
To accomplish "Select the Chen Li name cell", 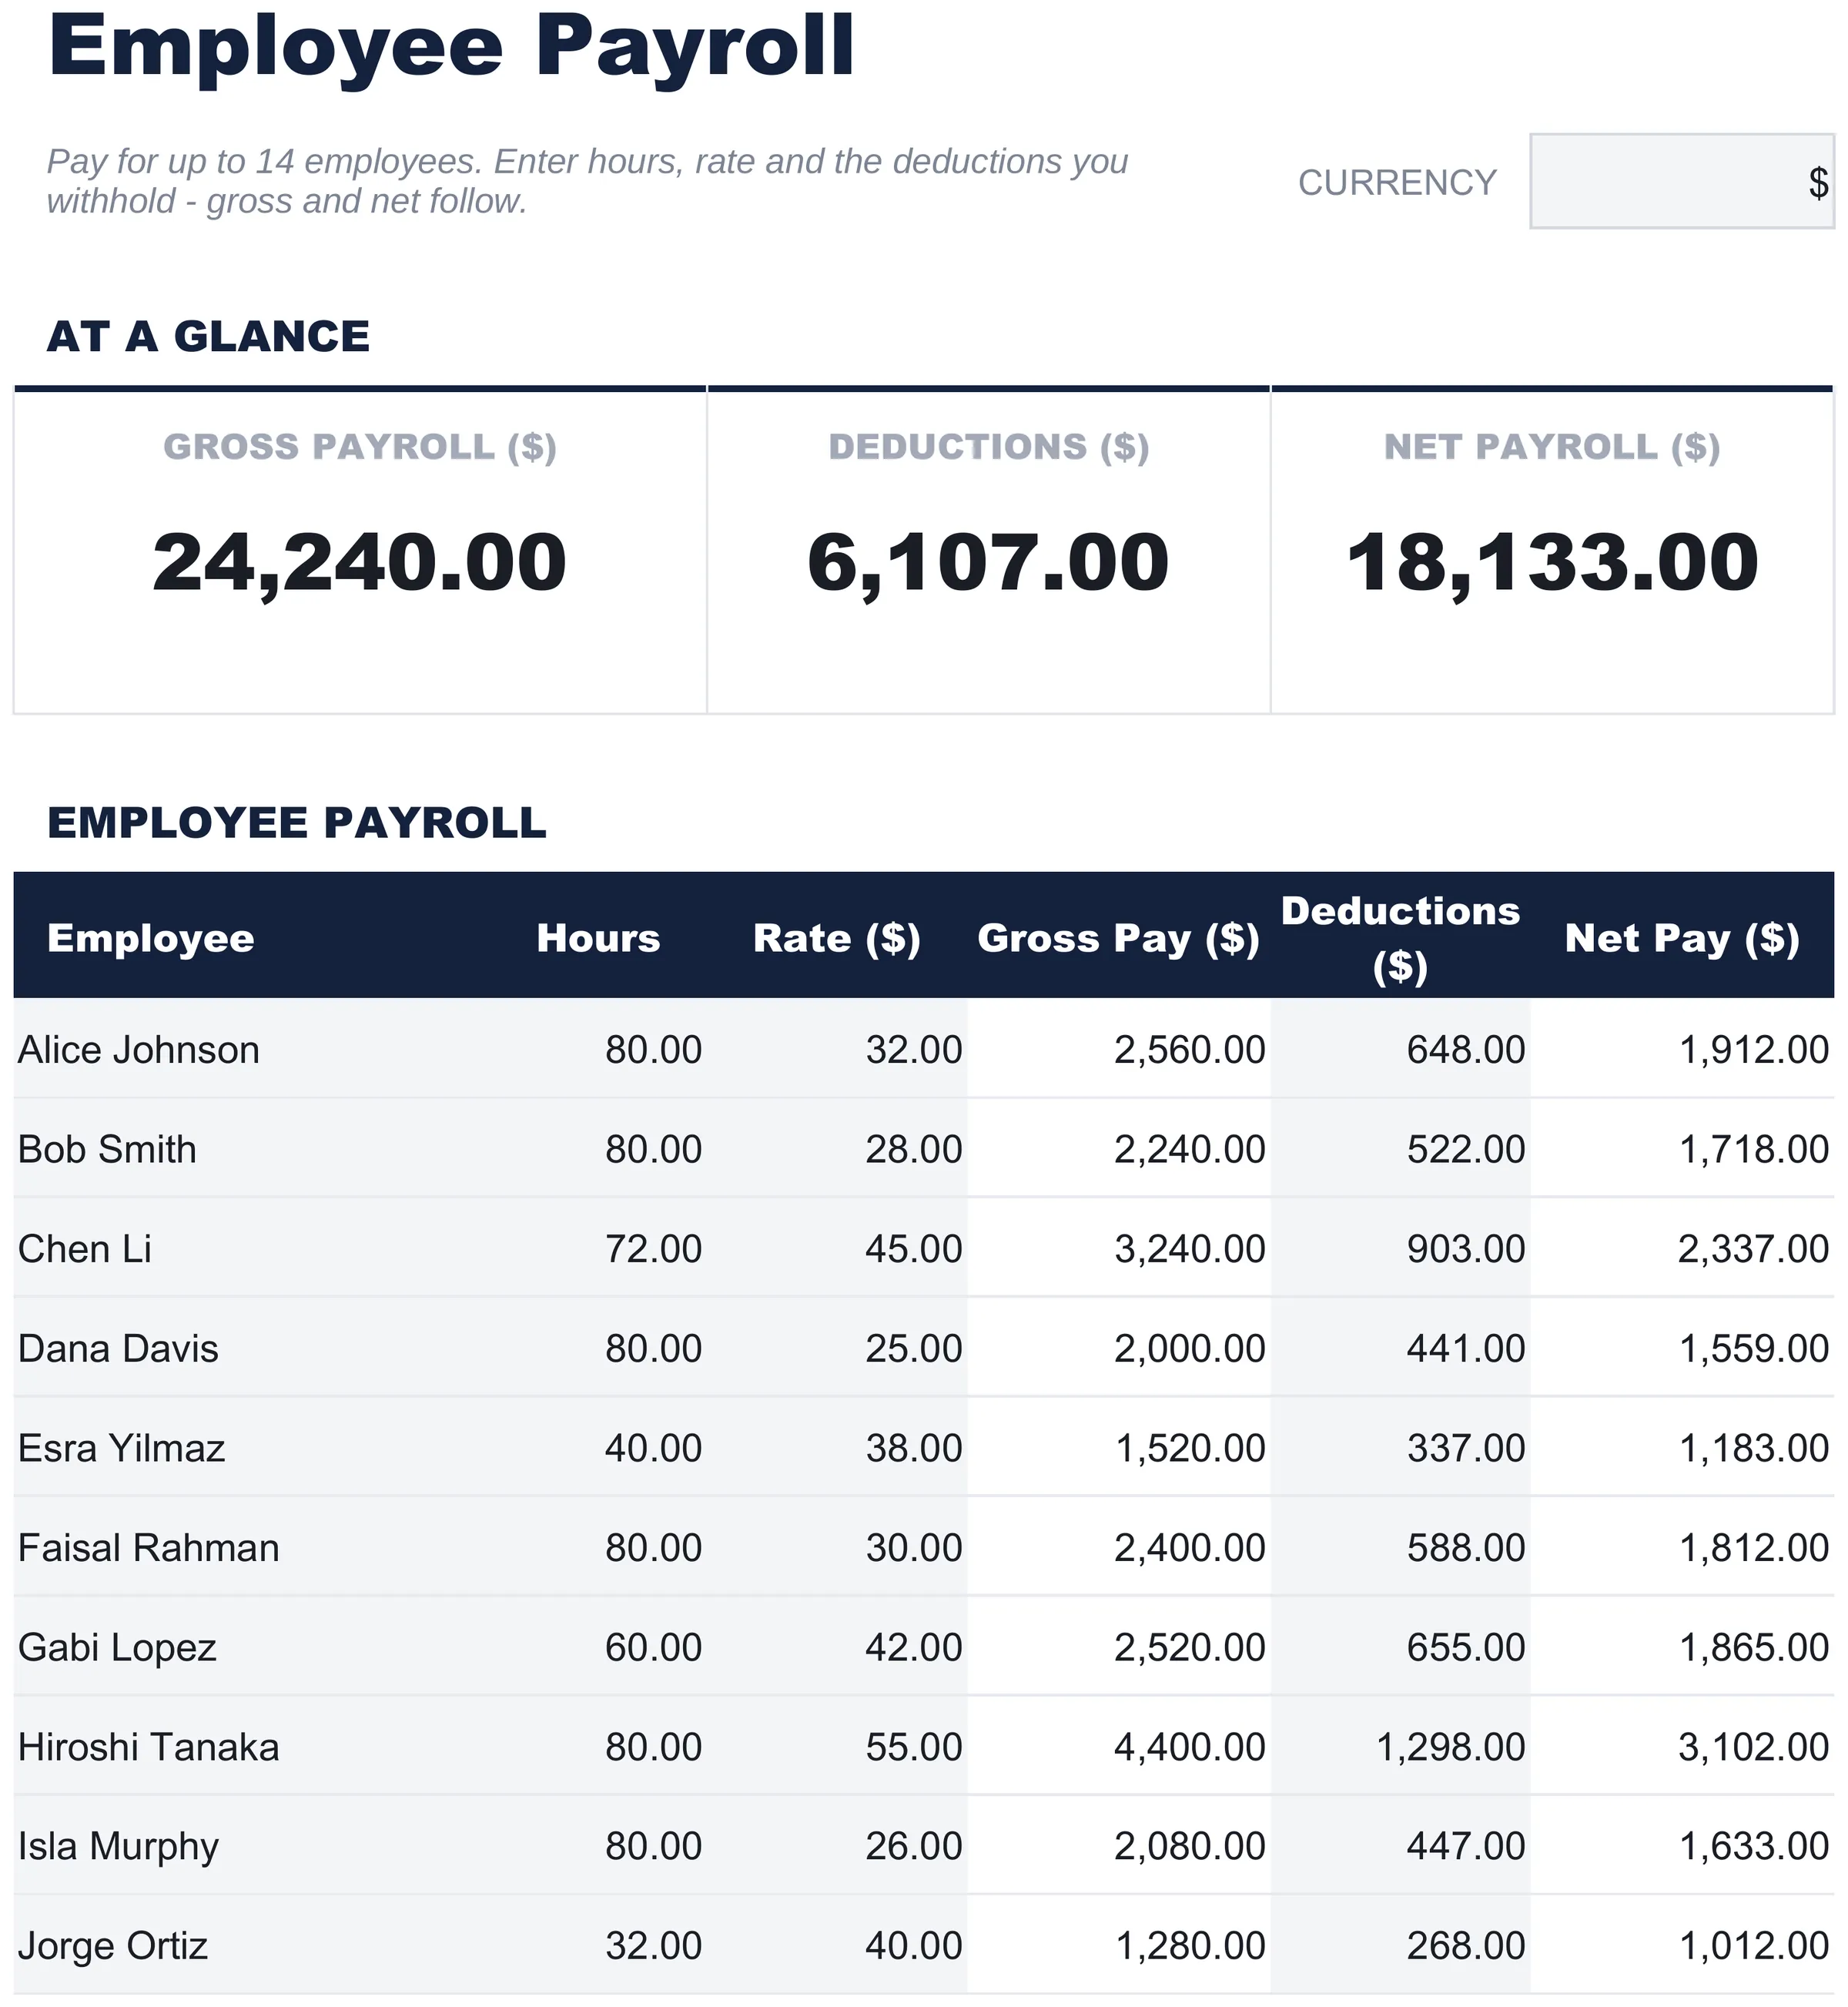I will pos(85,1249).
